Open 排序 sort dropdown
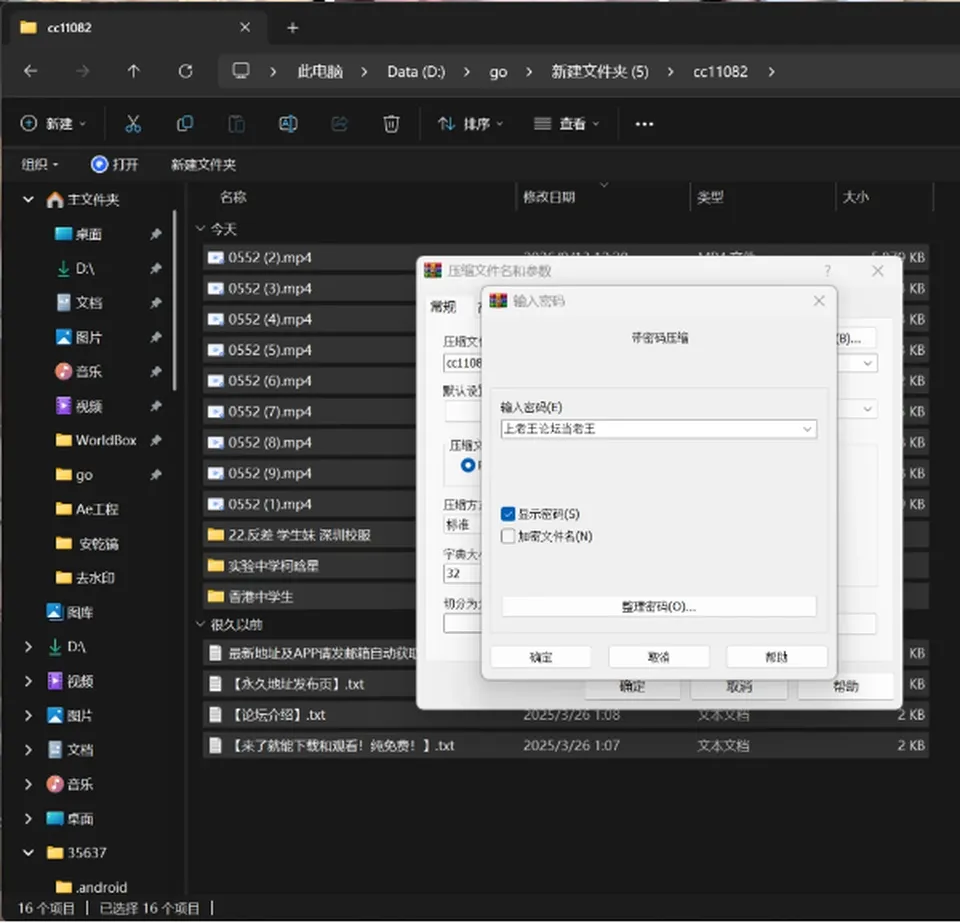Screen dimensions: 960x923 (471, 124)
